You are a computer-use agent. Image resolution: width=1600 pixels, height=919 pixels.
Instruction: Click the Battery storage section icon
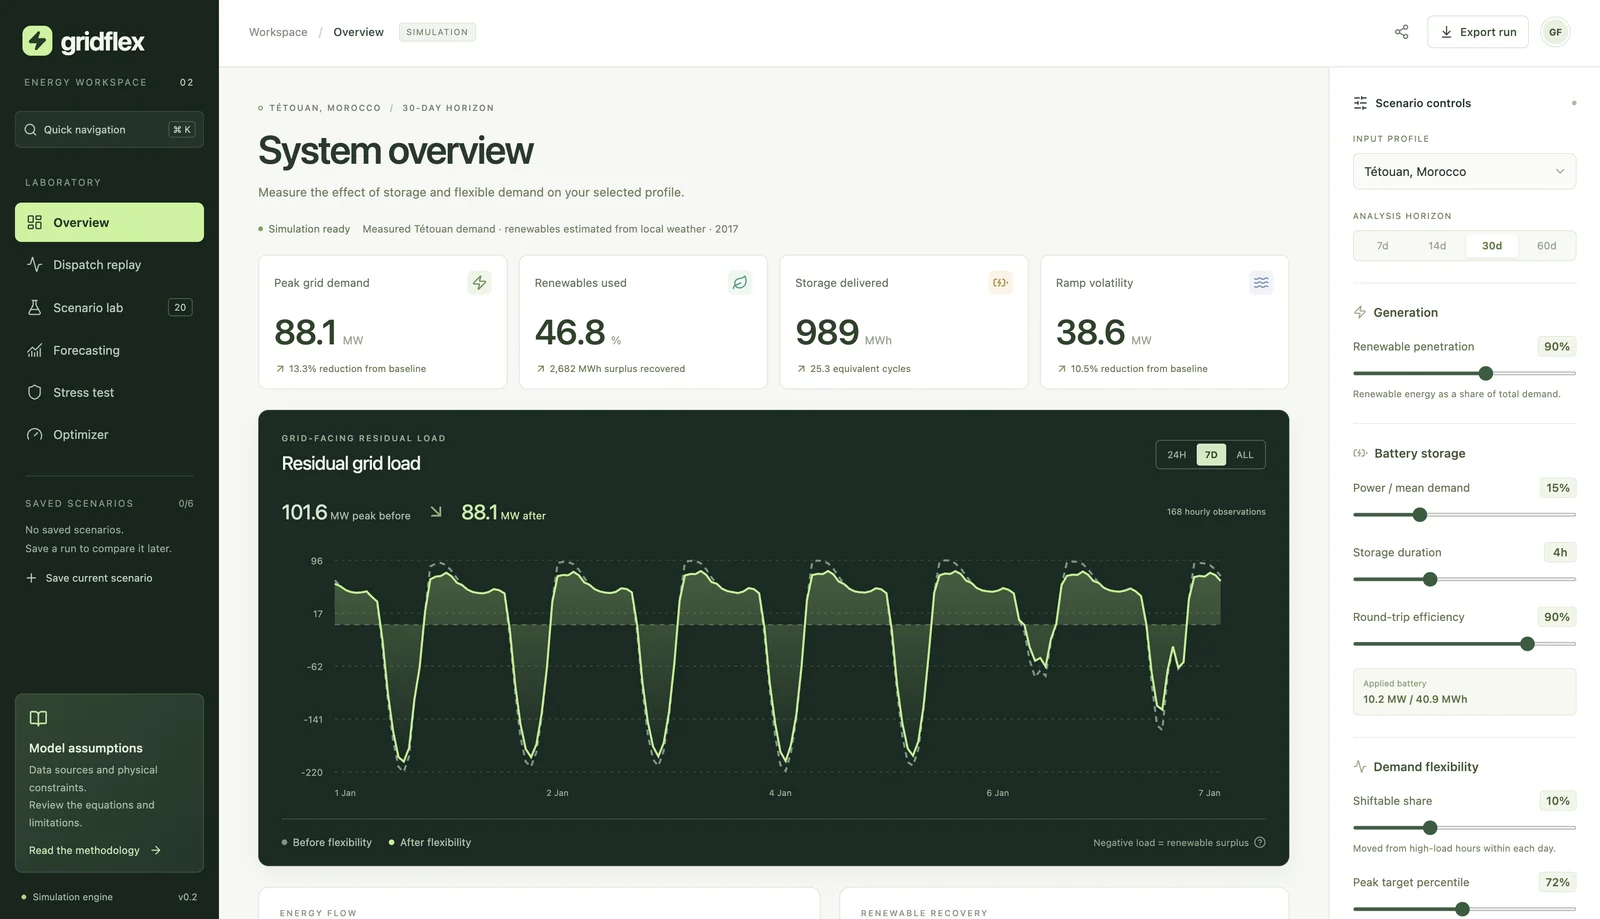coord(1360,453)
